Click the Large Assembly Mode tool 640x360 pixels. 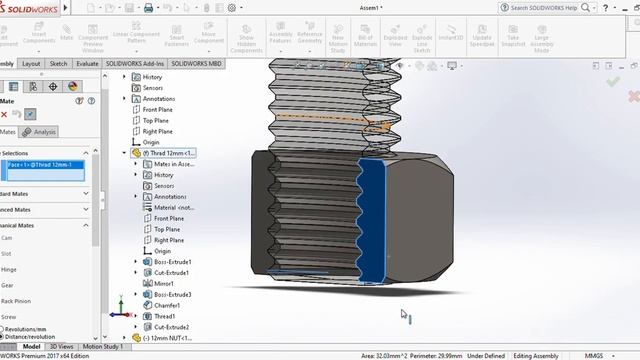tap(542, 38)
